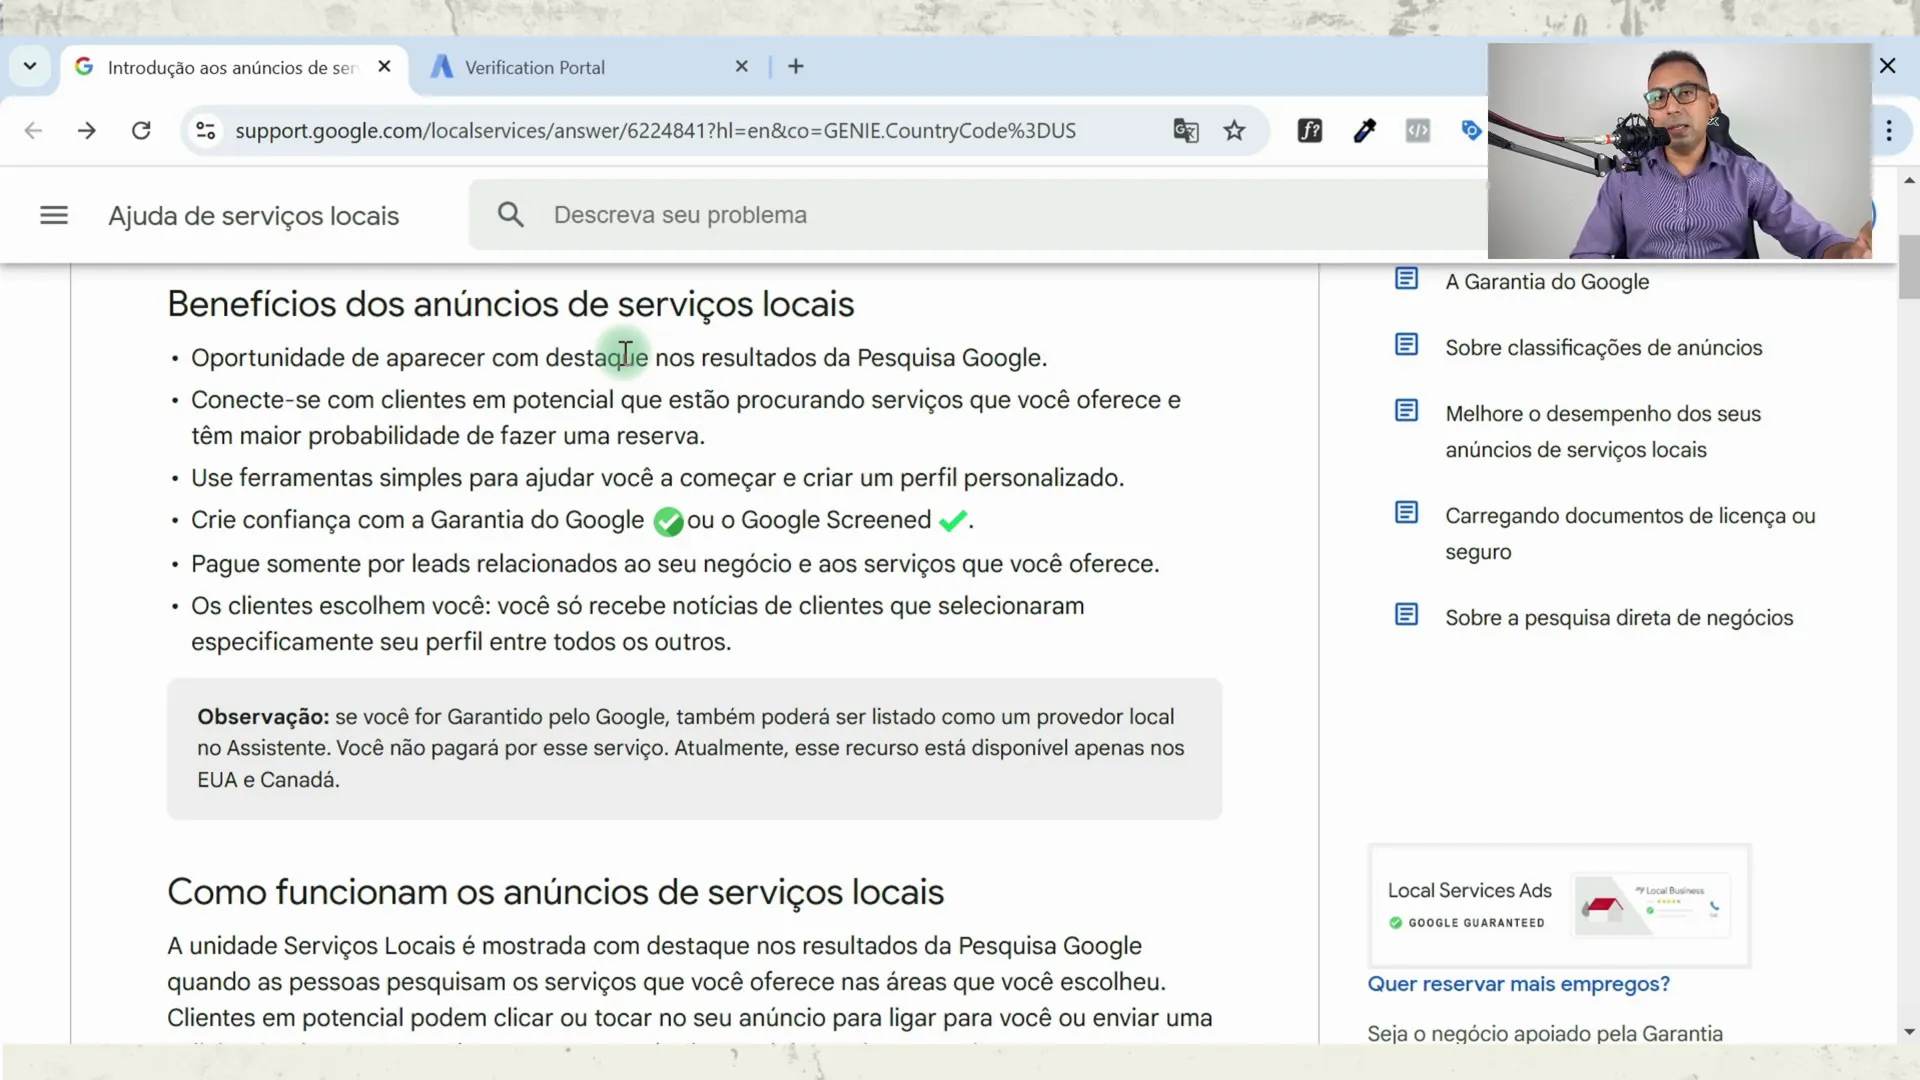This screenshot has height=1080, width=1920.
Task: Click the bullet starting Os clientes escolhem você
Action: click(637, 624)
